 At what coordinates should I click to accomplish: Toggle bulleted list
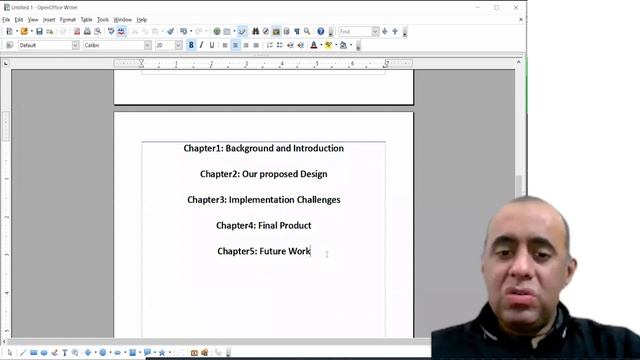coord(280,45)
